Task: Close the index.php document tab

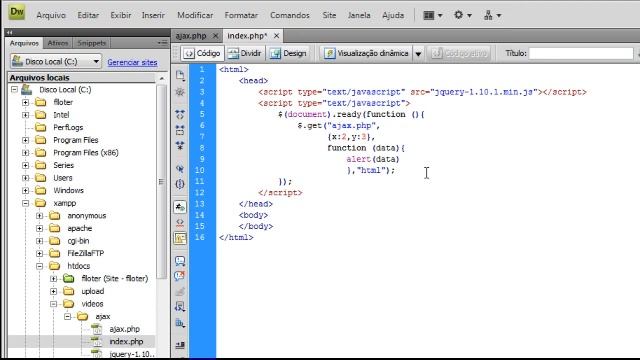Action: coord(276,36)
